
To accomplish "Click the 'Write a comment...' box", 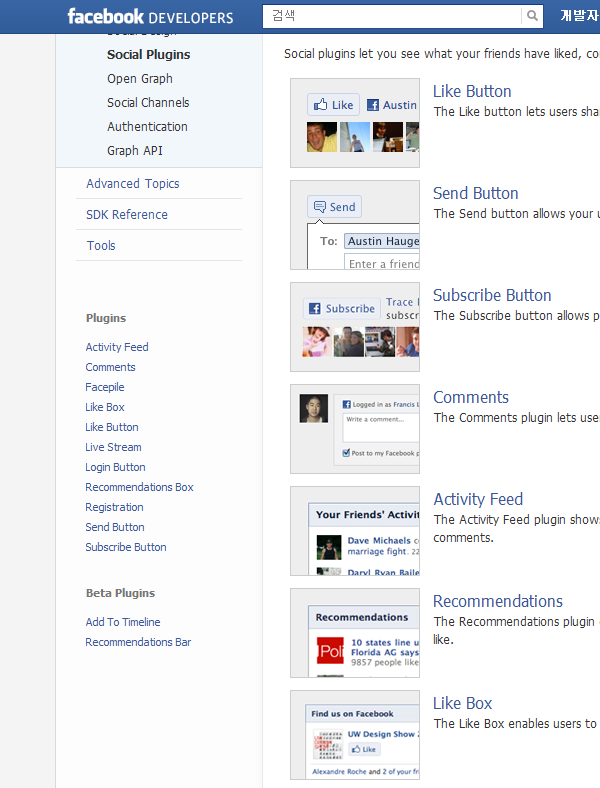I will [381, 426].
